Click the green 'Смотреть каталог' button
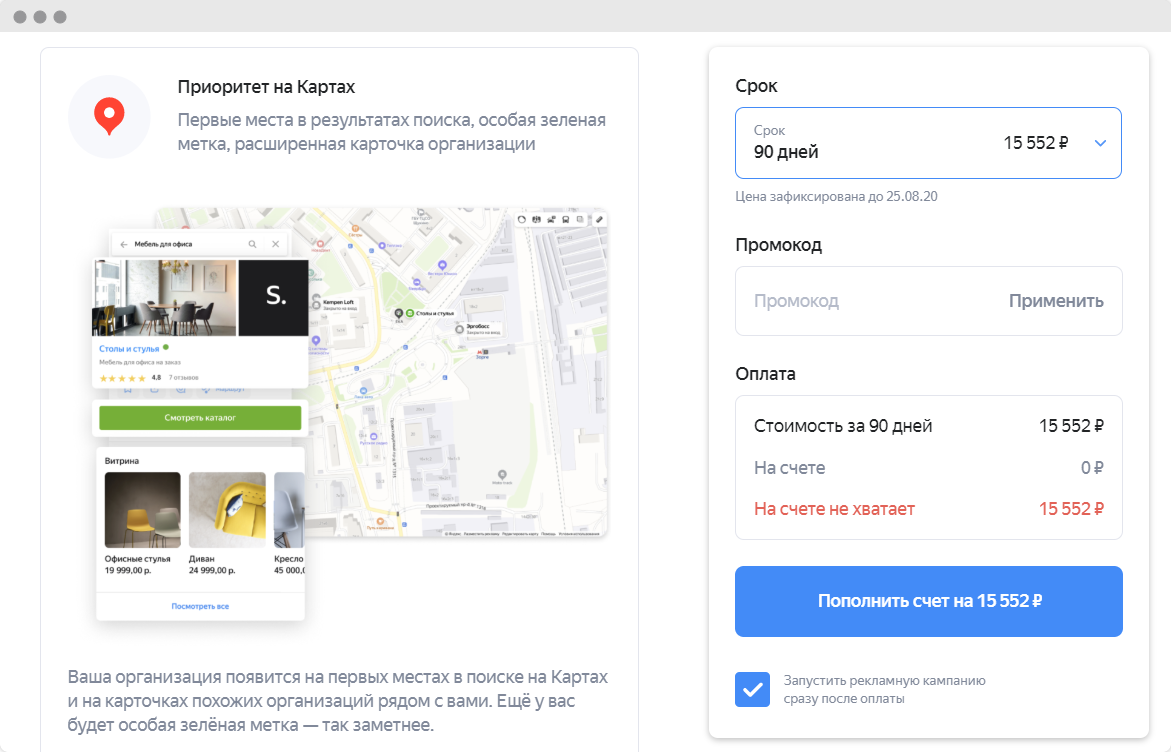This screenshot has width=1171, height=752. pyautogui.click(x=200, y=417)
